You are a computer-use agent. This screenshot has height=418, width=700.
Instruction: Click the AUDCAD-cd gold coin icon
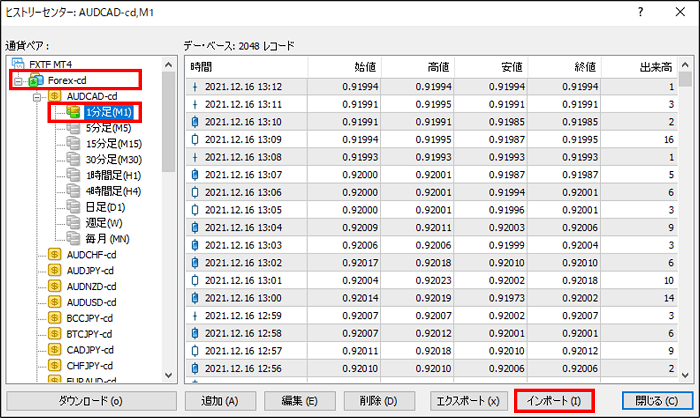54,96
